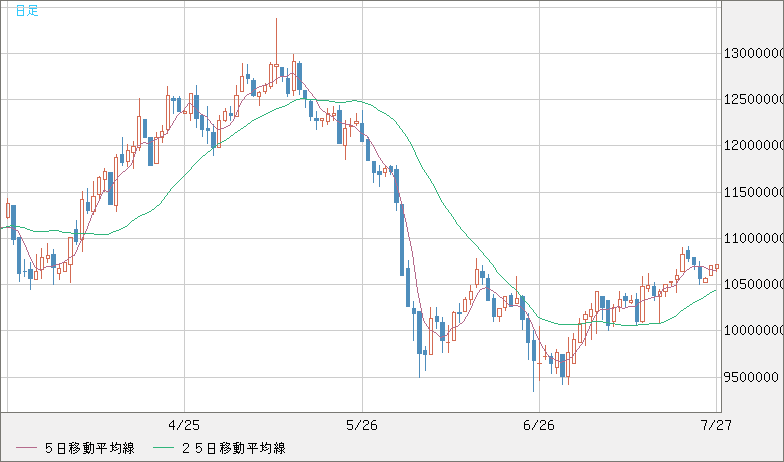Select the 7/27 date axis label
Screen dimensions: 784x462
point(716,426)
